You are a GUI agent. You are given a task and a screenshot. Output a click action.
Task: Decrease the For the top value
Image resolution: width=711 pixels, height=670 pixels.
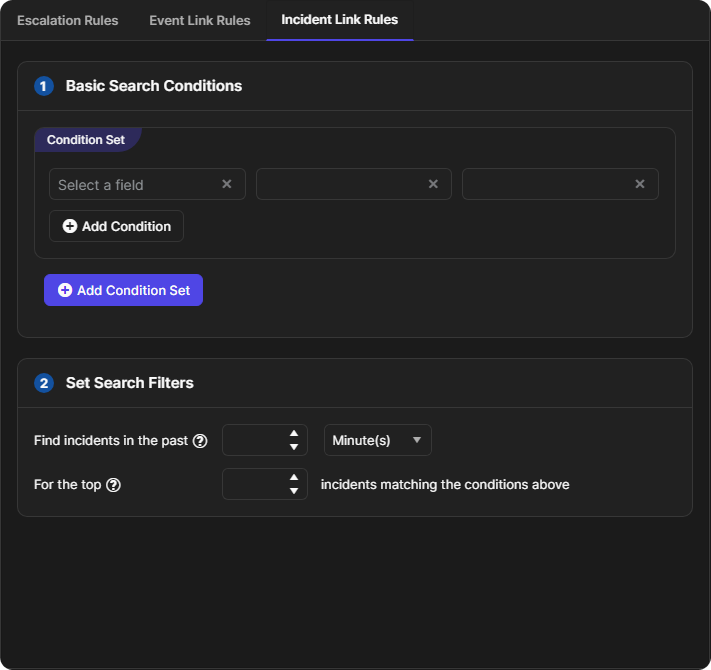[294, 491]
